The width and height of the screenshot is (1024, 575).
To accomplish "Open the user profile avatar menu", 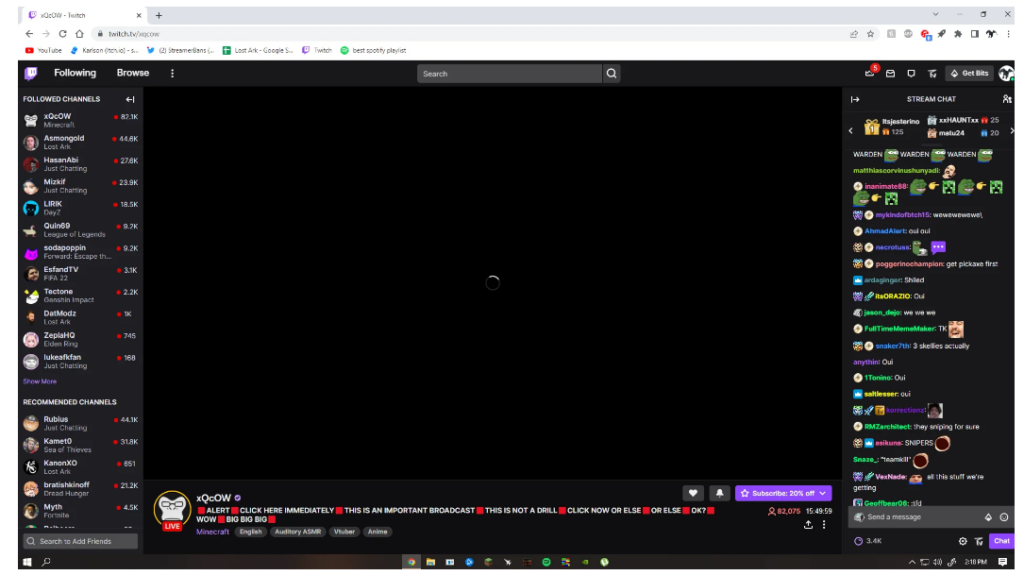I will click(1006, 74).
